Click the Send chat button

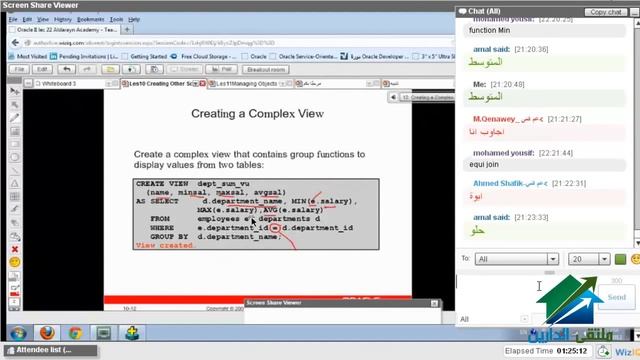click(616, 298)
